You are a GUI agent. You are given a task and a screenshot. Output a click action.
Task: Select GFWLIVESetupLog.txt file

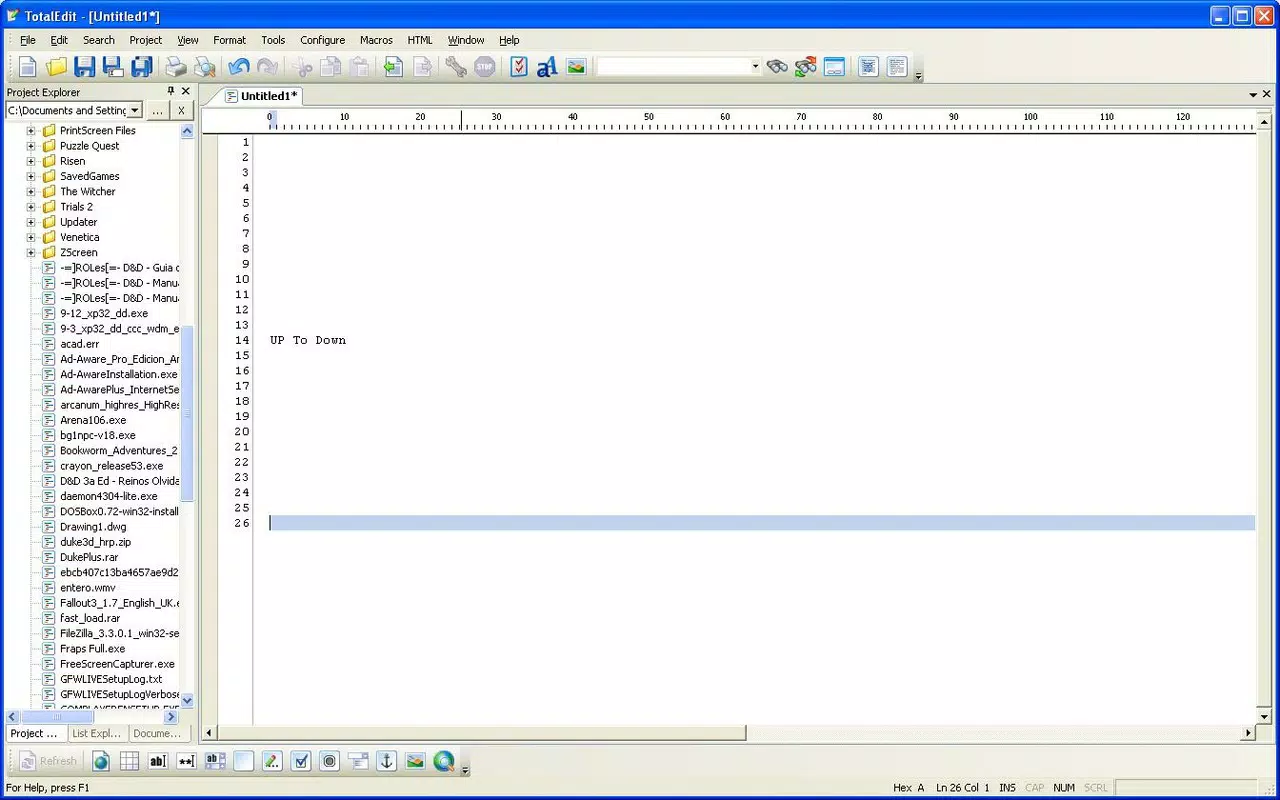pyautogui.click(x=111, y=679)
